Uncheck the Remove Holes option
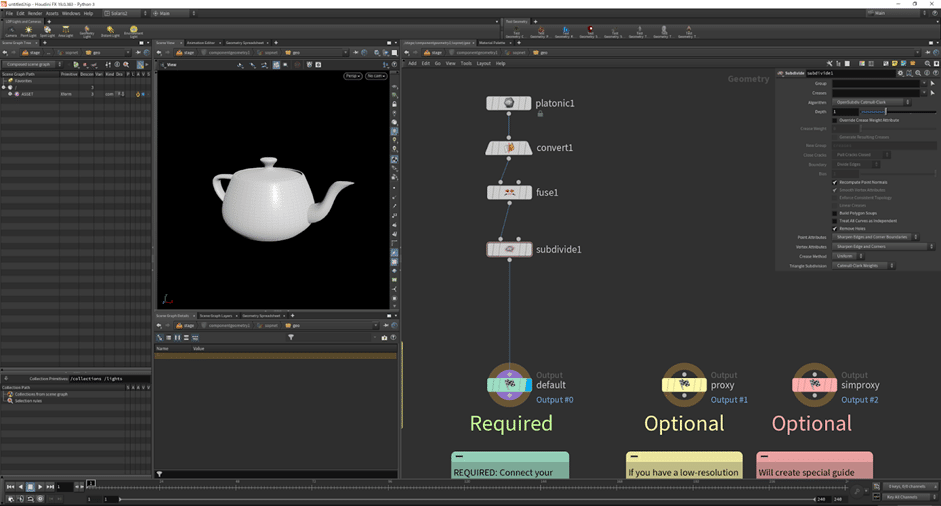This screenshot has width=941, height=506. [x=835, y=228]
